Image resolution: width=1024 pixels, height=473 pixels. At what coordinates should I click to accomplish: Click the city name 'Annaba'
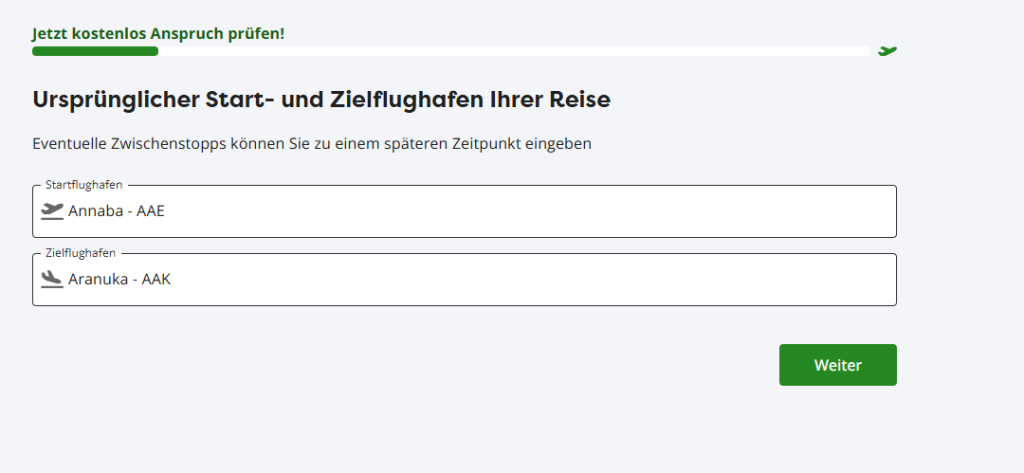pyautogui.click(x=92, y=211)
